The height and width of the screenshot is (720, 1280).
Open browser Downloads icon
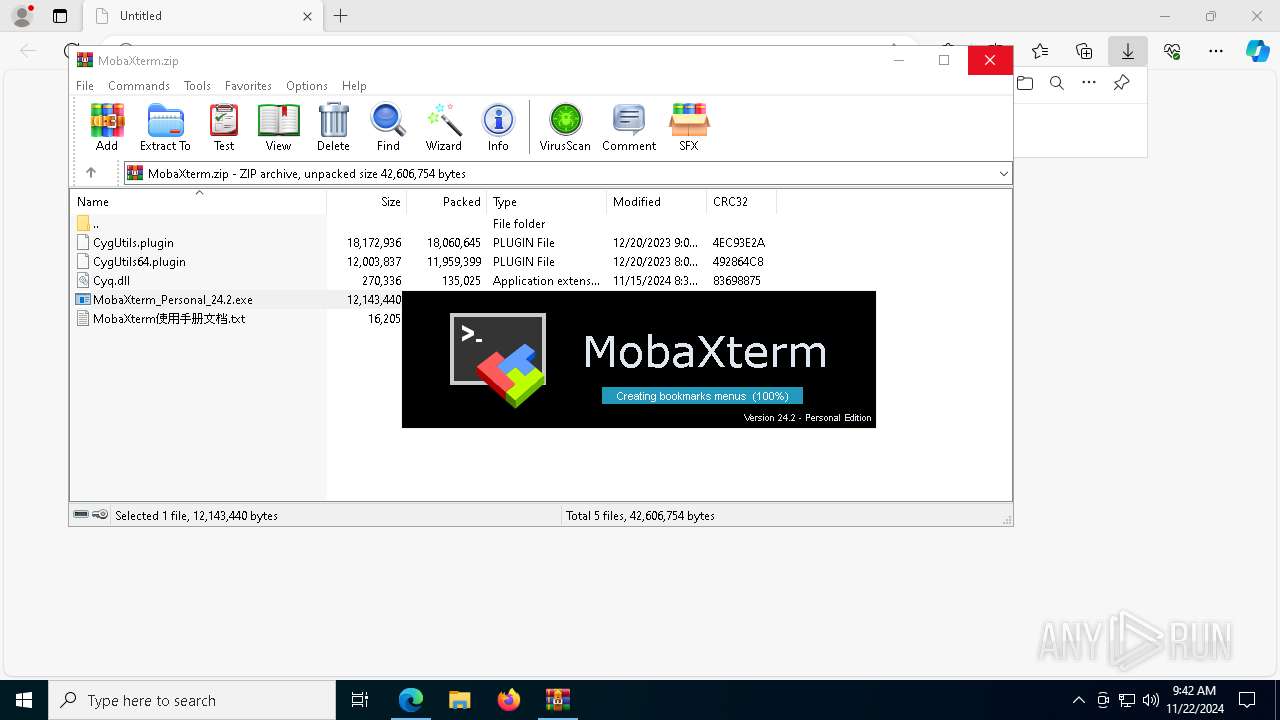[1128, 51]
